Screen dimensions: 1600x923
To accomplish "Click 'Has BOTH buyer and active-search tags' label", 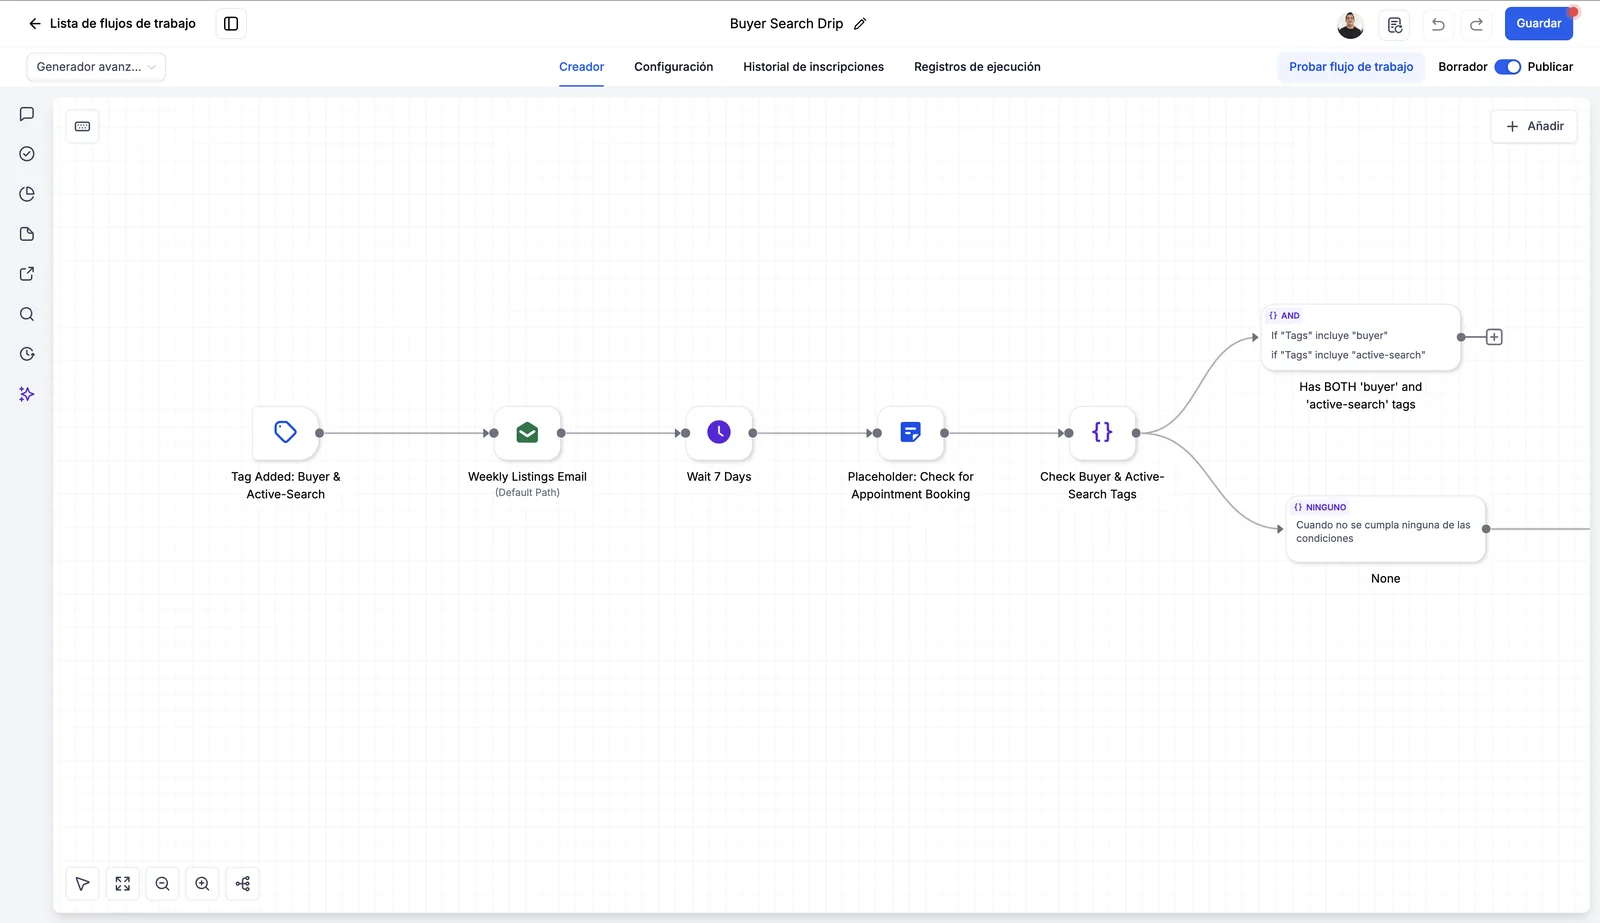I will (x=1361, y=396).
